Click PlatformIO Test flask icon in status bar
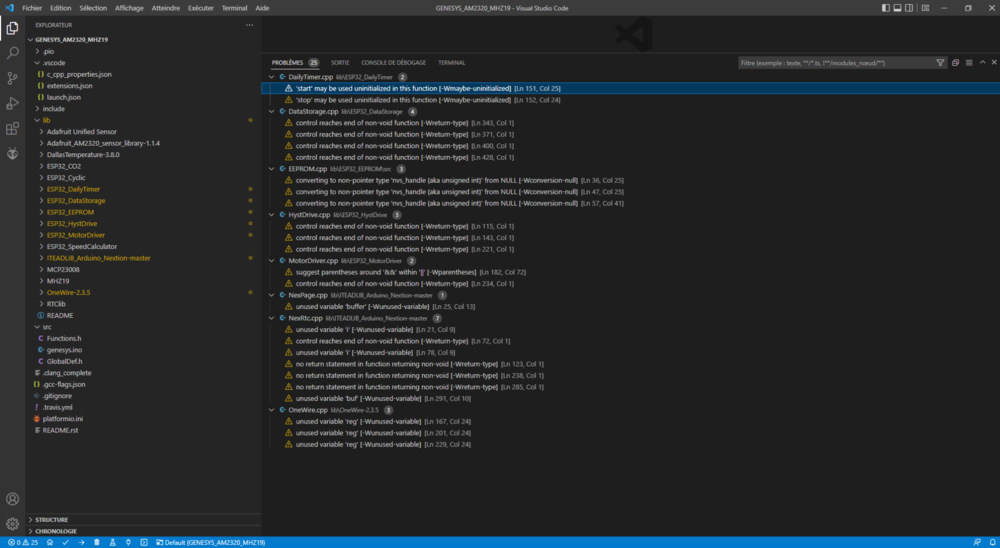 click(112, 542)
